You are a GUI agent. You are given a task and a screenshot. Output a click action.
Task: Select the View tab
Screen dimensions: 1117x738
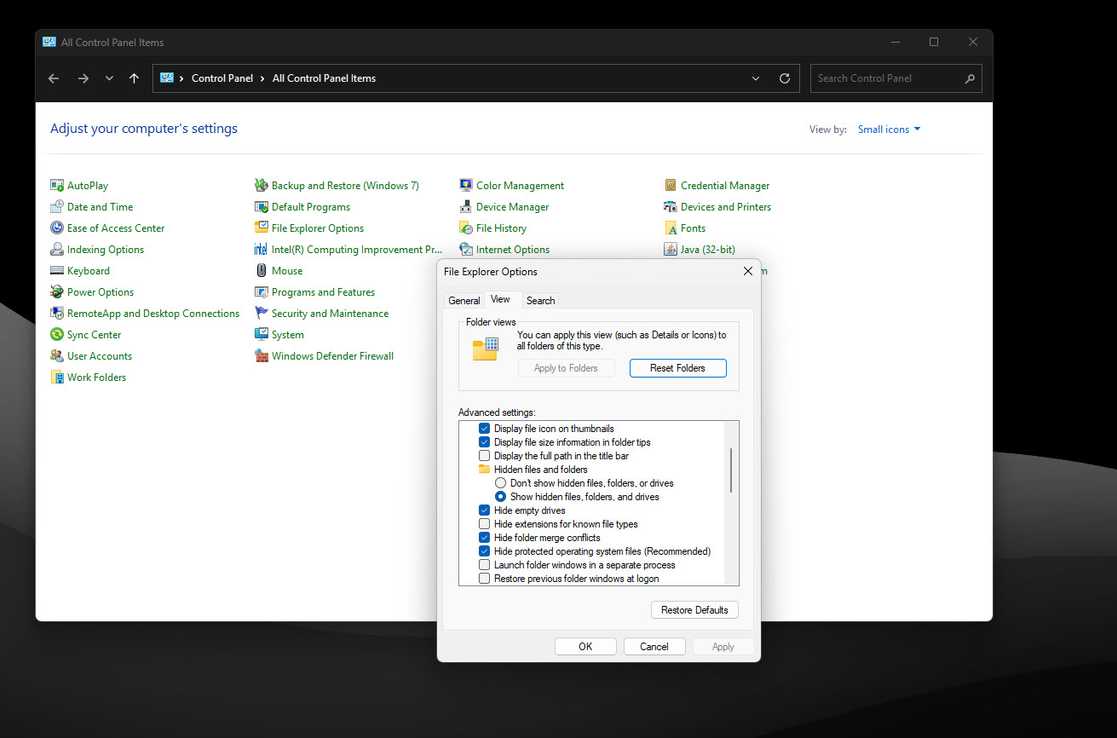click(x=500, y=300)
